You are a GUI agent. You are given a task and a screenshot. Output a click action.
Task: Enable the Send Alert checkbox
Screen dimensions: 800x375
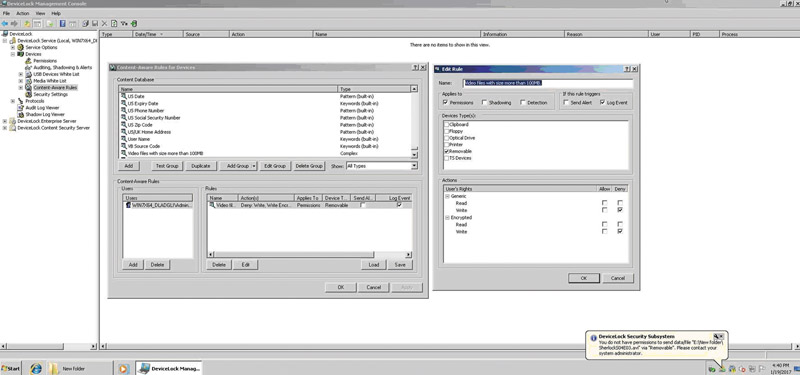coord(566,103)
